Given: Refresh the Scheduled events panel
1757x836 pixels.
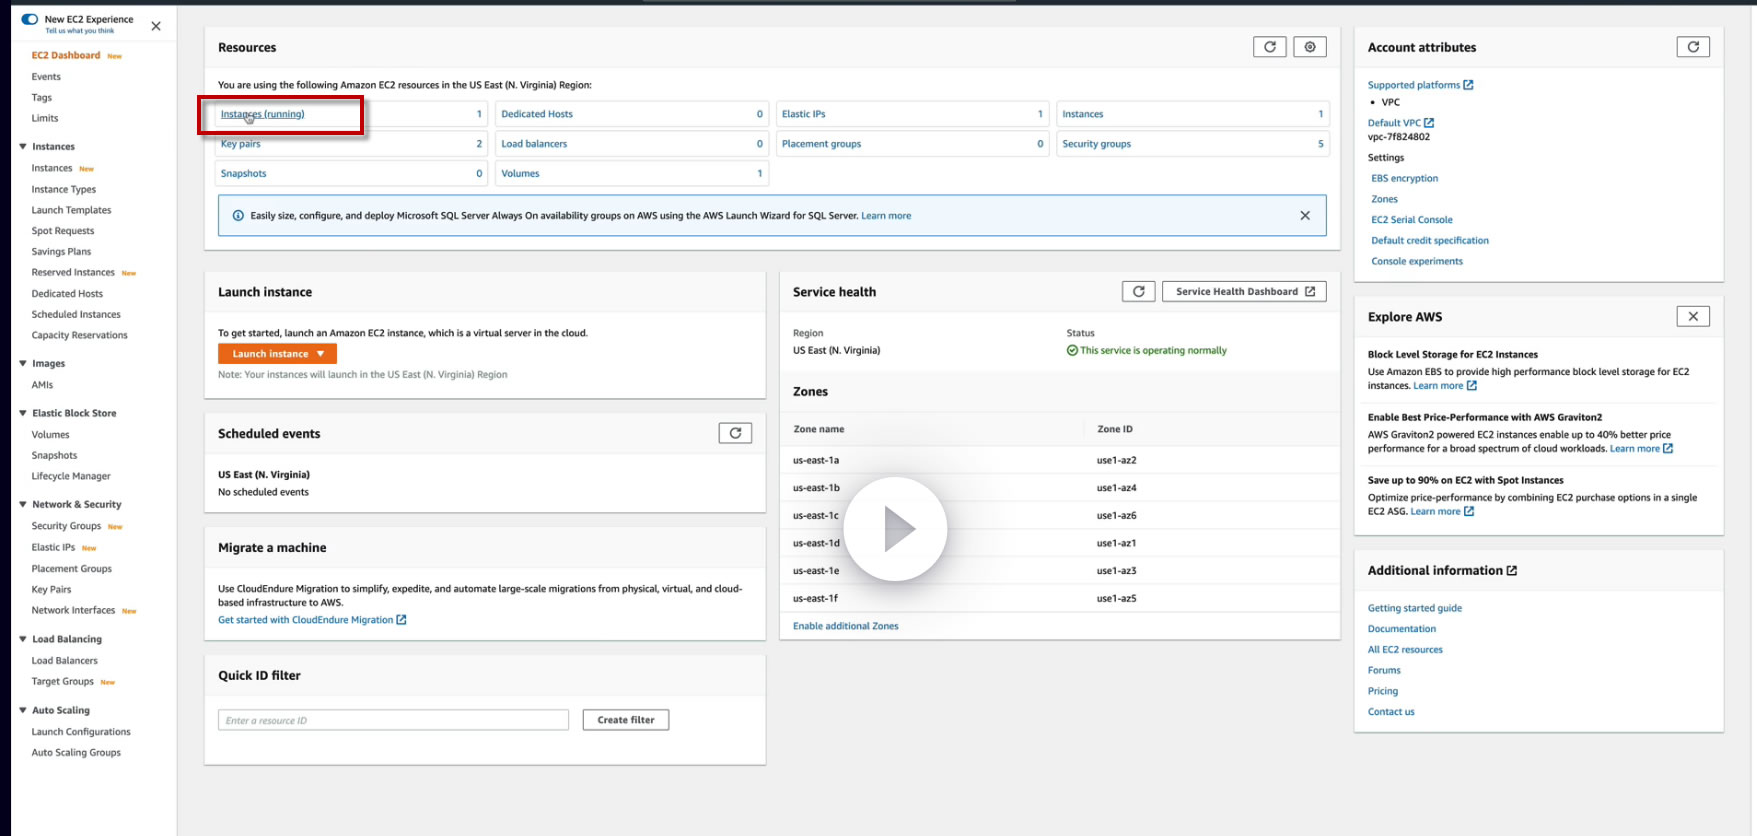Looking at the screenshot, I should [735, 433].
